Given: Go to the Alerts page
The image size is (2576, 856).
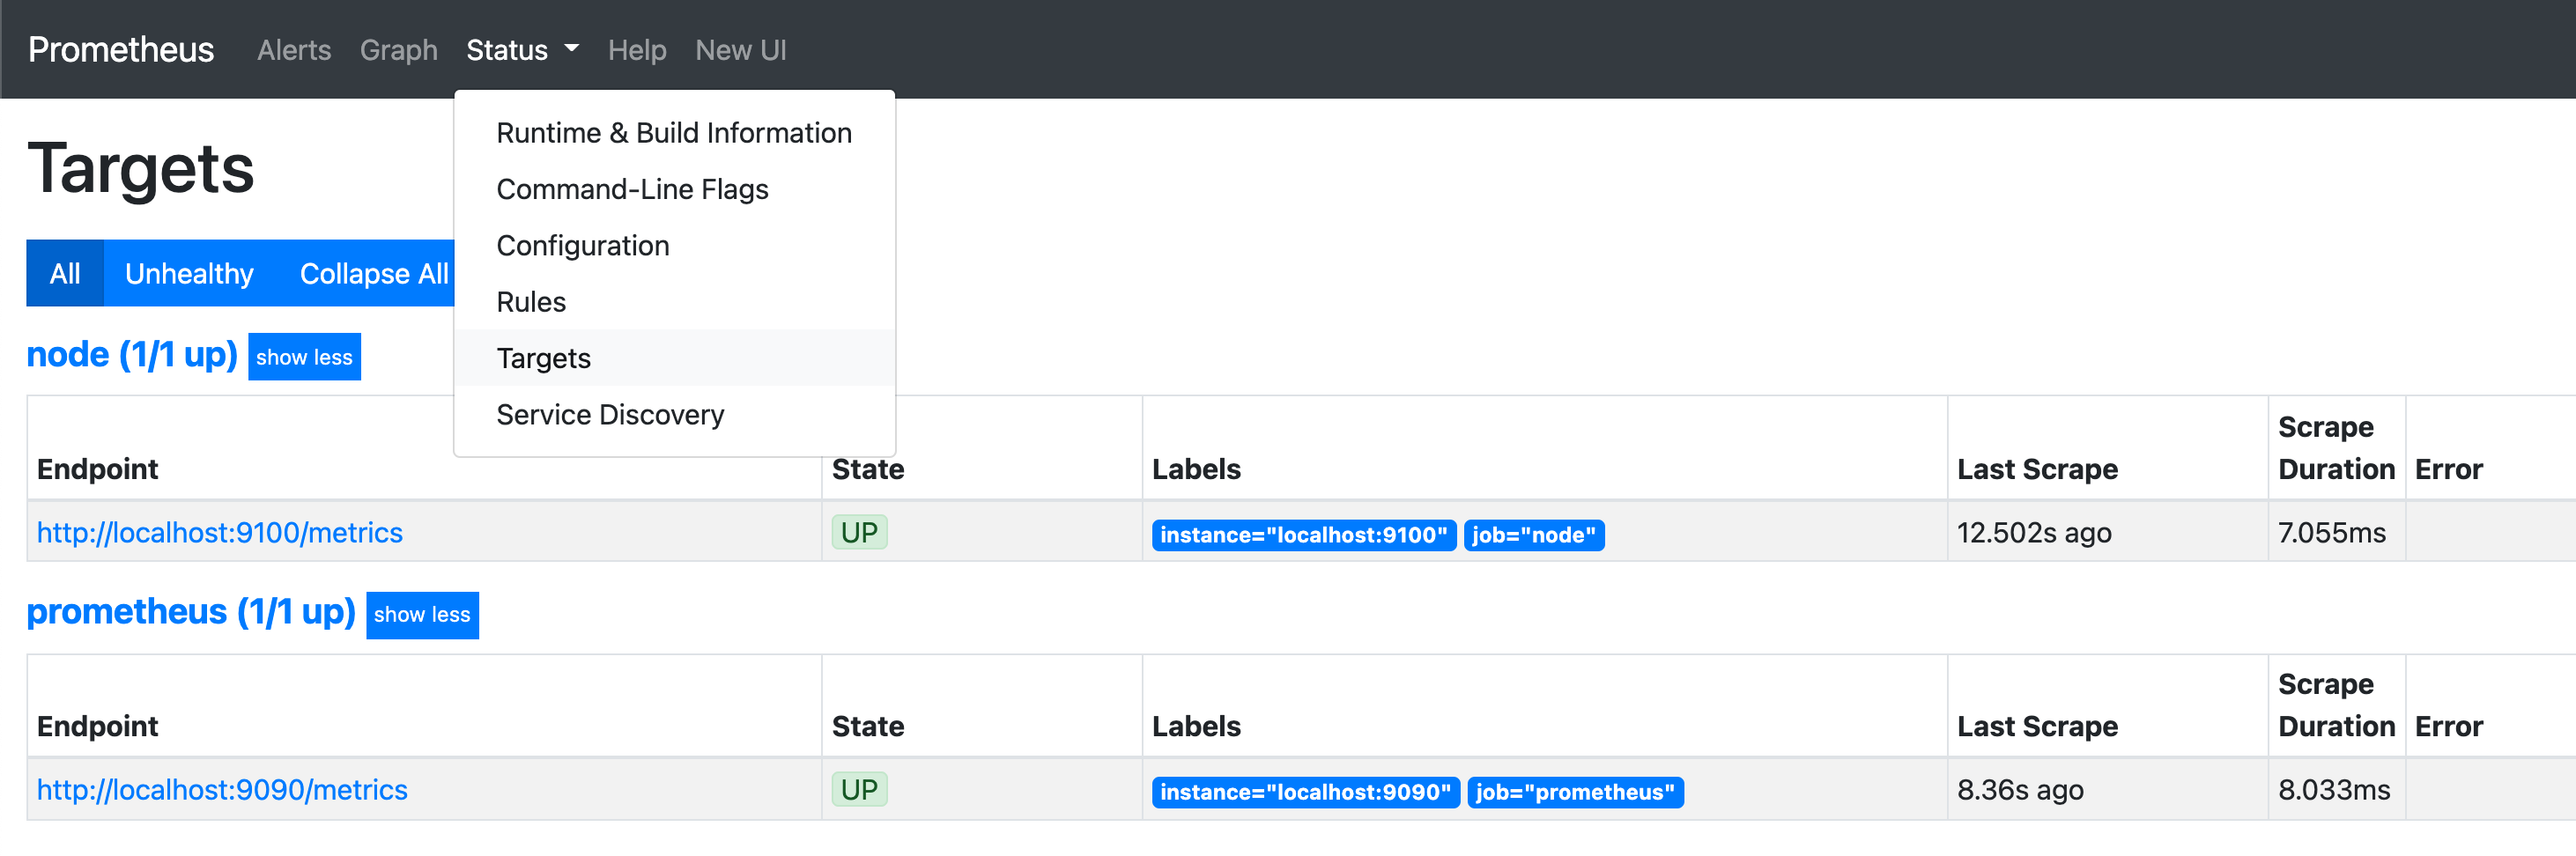Looking at the screenshot, I should tap(294, 50).
